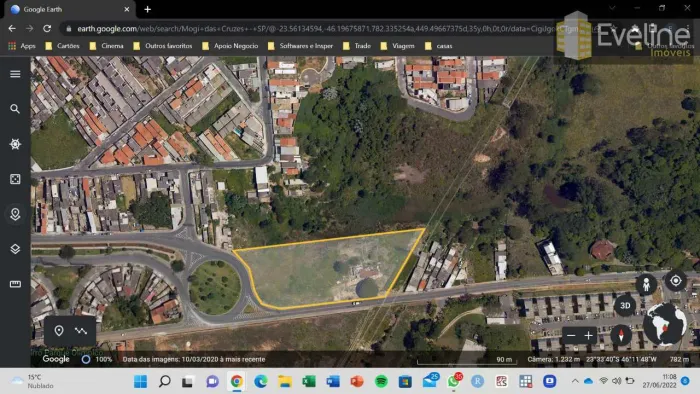
Task: Open the Softwares e Insper bookmark folder
Action: (x=300, y=46)
